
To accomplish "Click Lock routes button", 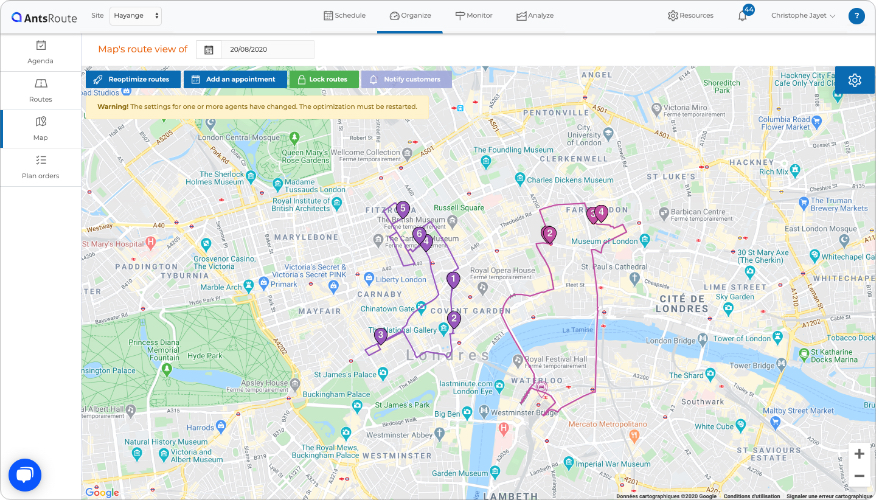I will (x=324, y=79).
